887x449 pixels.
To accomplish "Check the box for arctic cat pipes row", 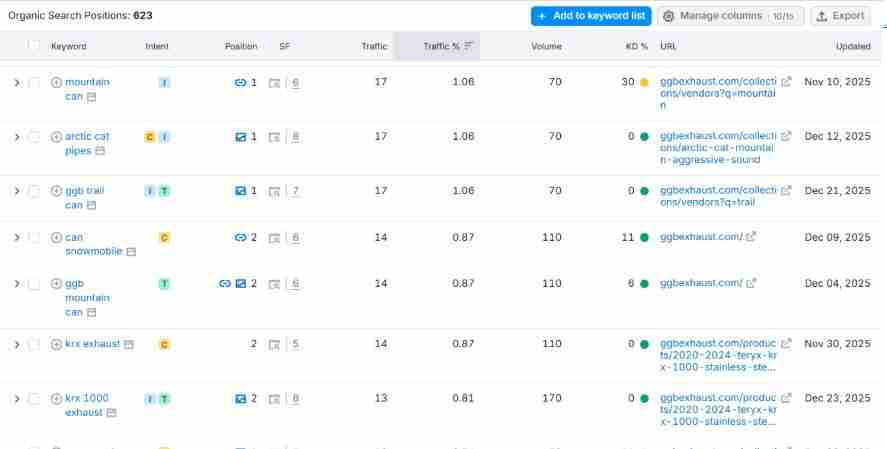I will (34, 137).
